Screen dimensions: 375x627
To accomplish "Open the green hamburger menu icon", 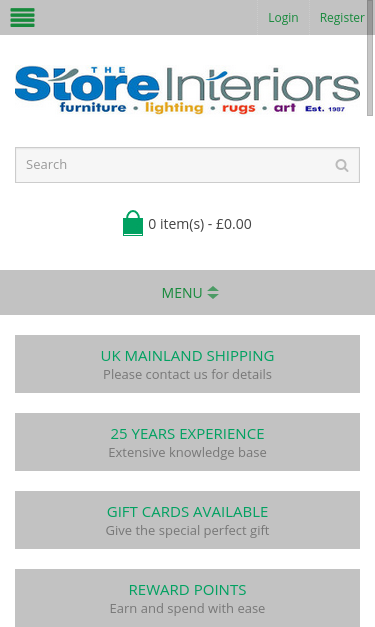I will coord(22,18).
